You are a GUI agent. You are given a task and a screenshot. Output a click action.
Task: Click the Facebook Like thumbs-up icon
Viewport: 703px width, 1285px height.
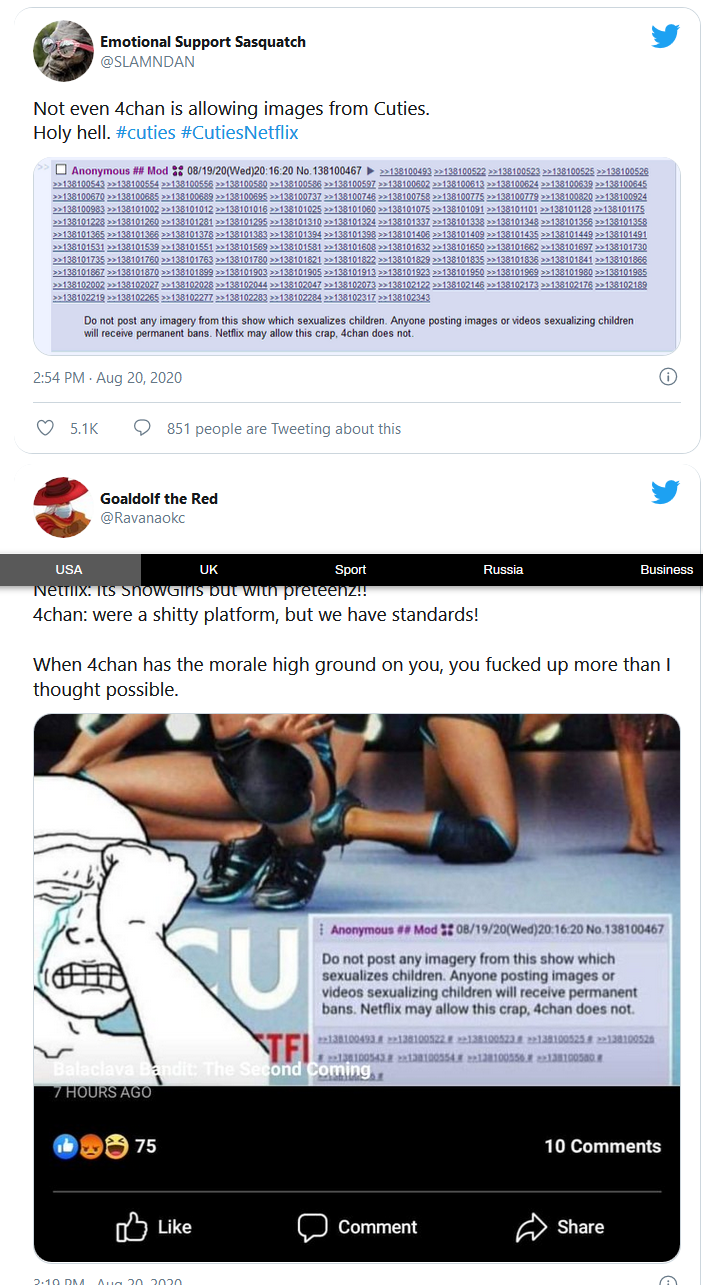click(132, 1226)
